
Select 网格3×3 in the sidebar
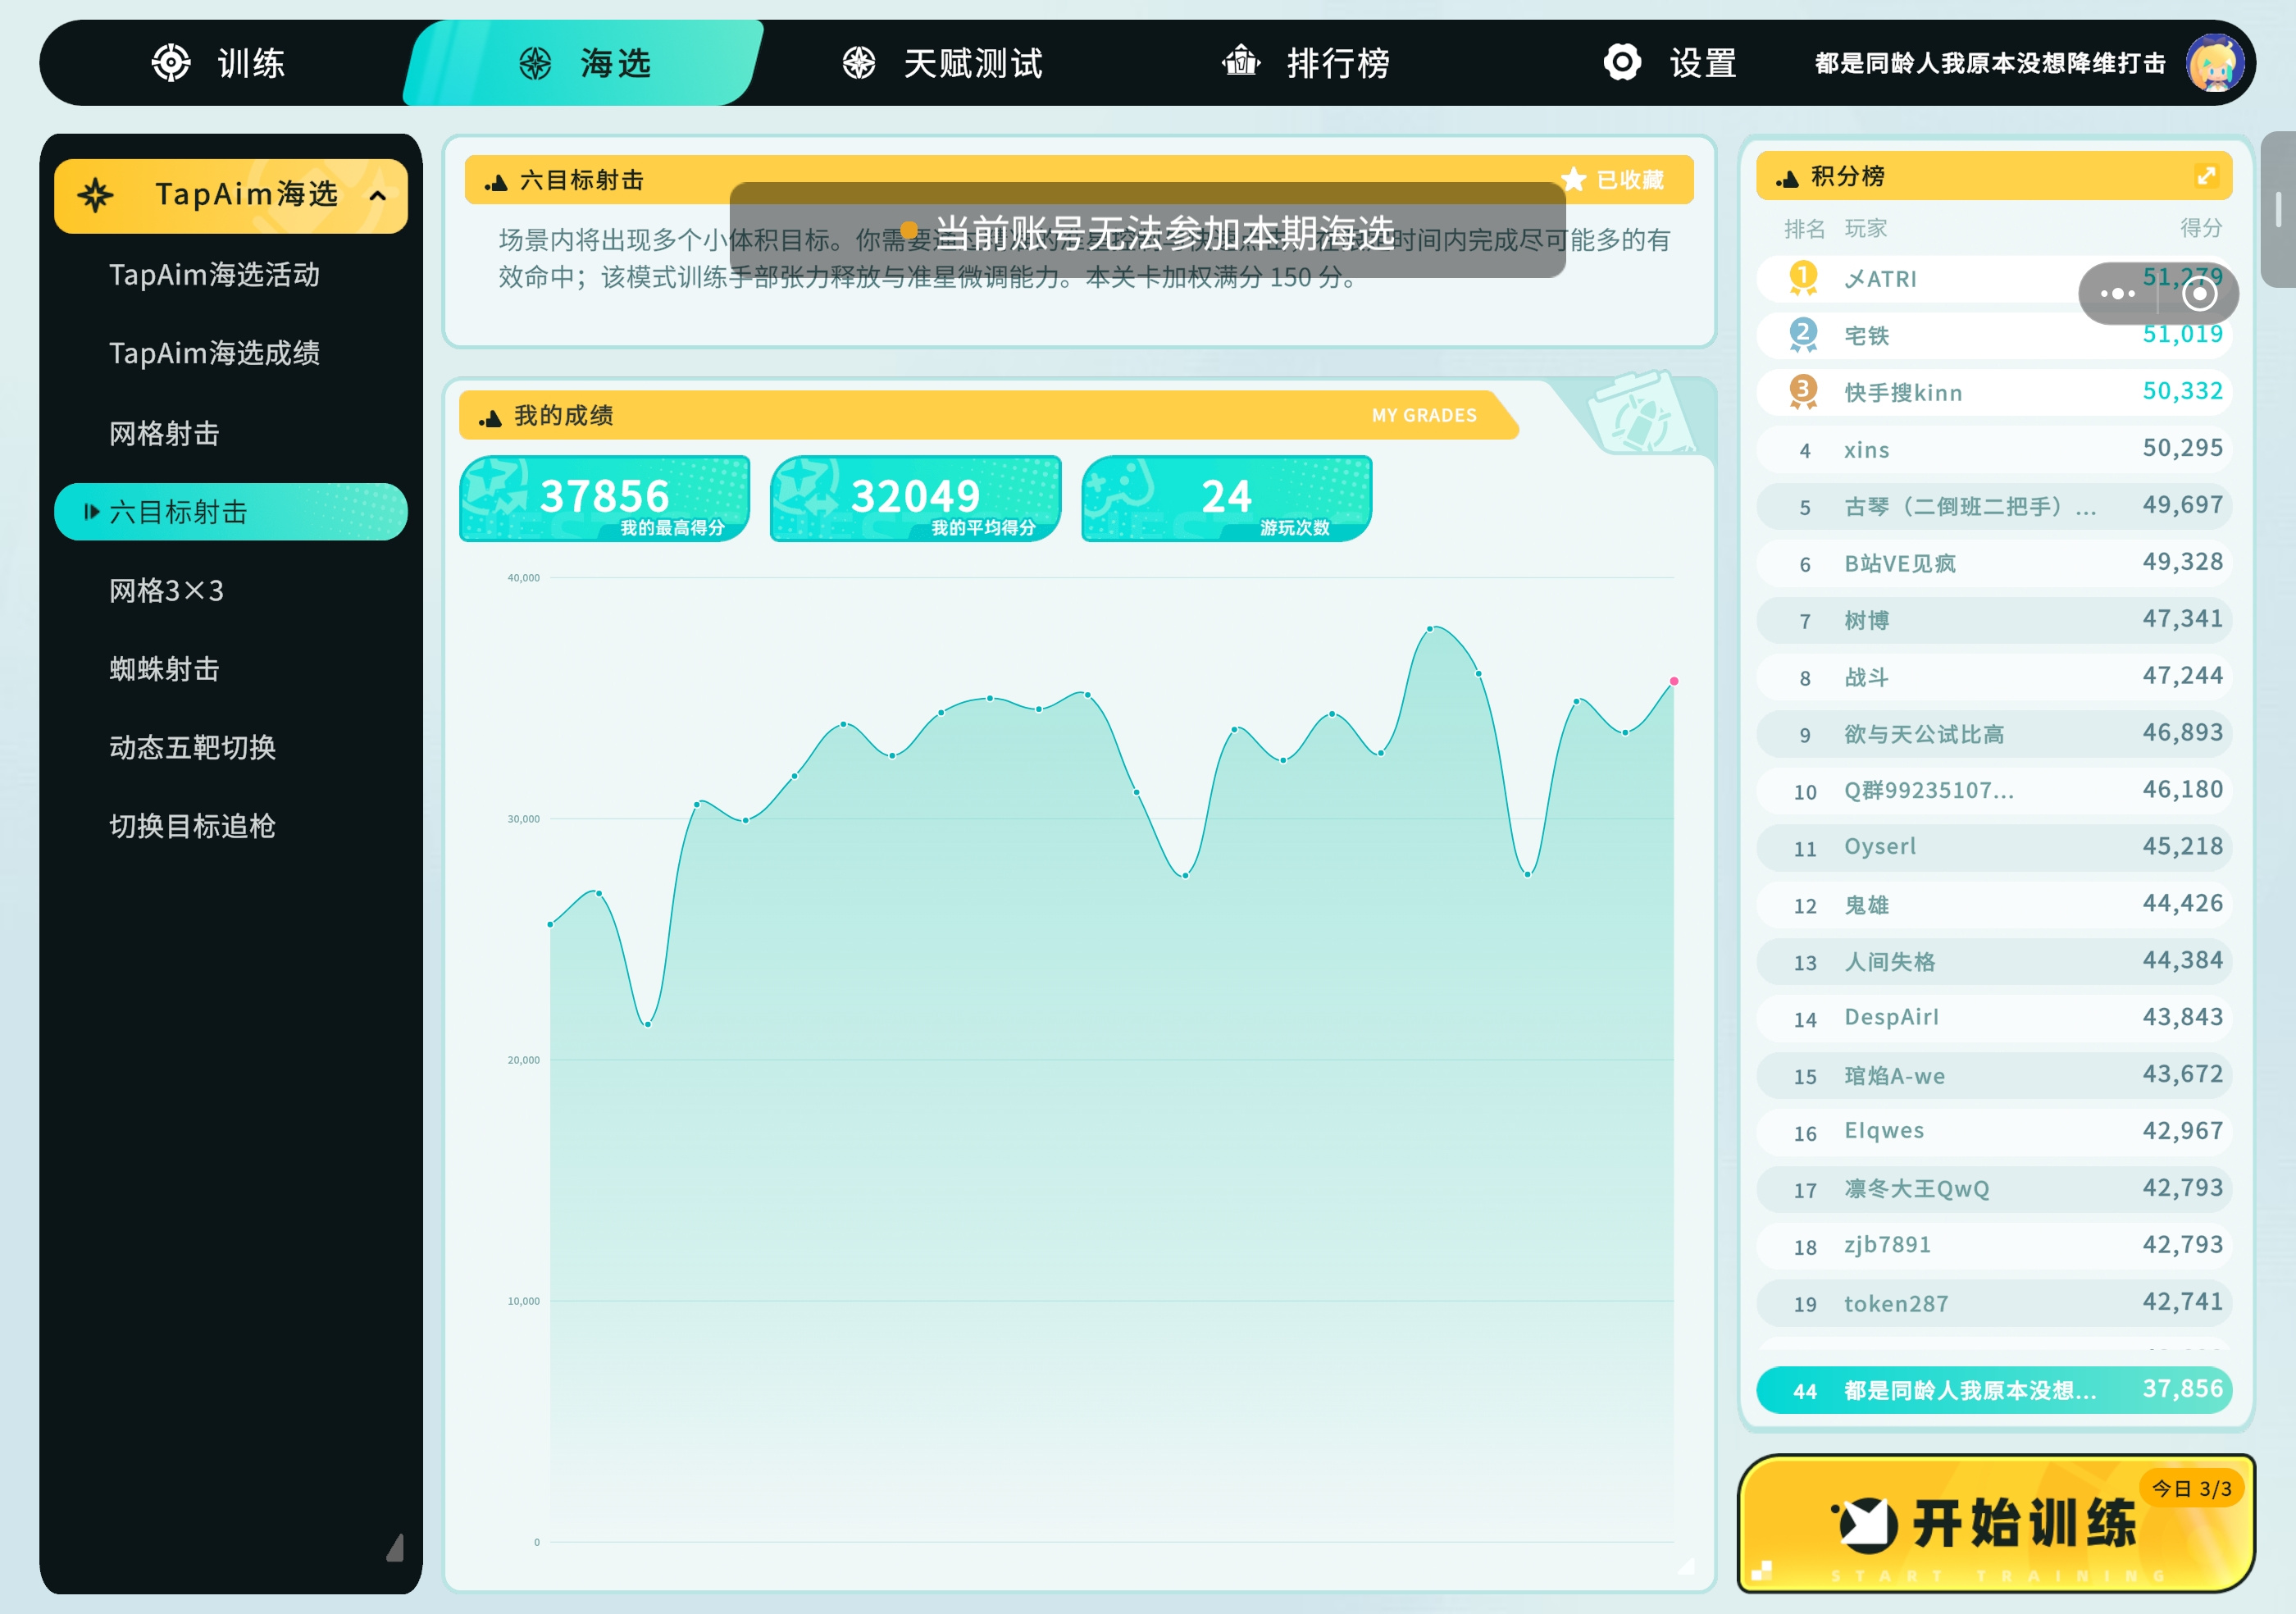coord(166,590)
